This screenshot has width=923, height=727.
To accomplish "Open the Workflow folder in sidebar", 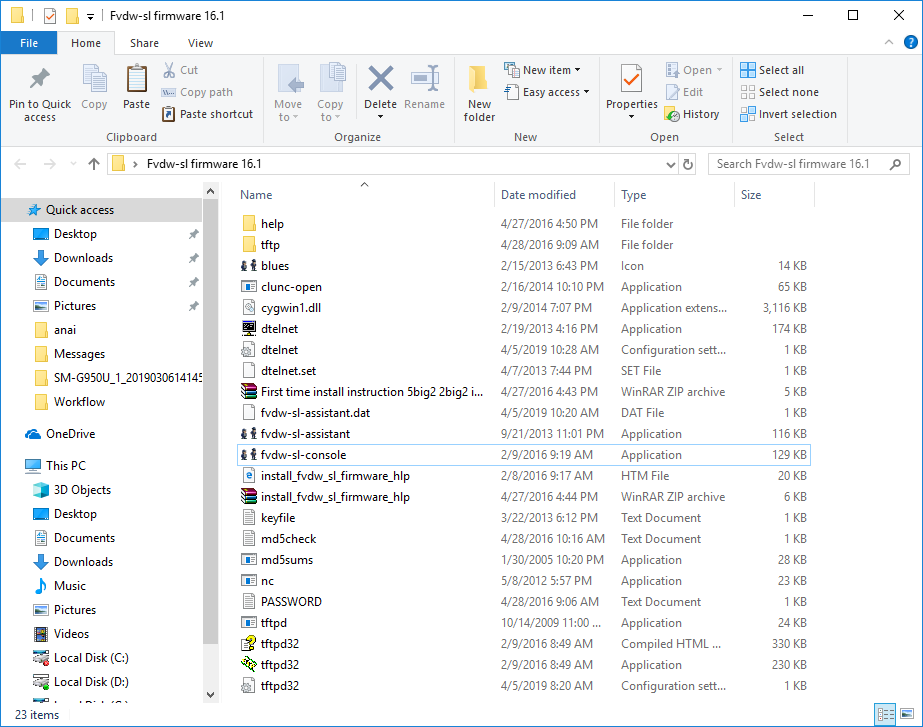I will 79,402.
